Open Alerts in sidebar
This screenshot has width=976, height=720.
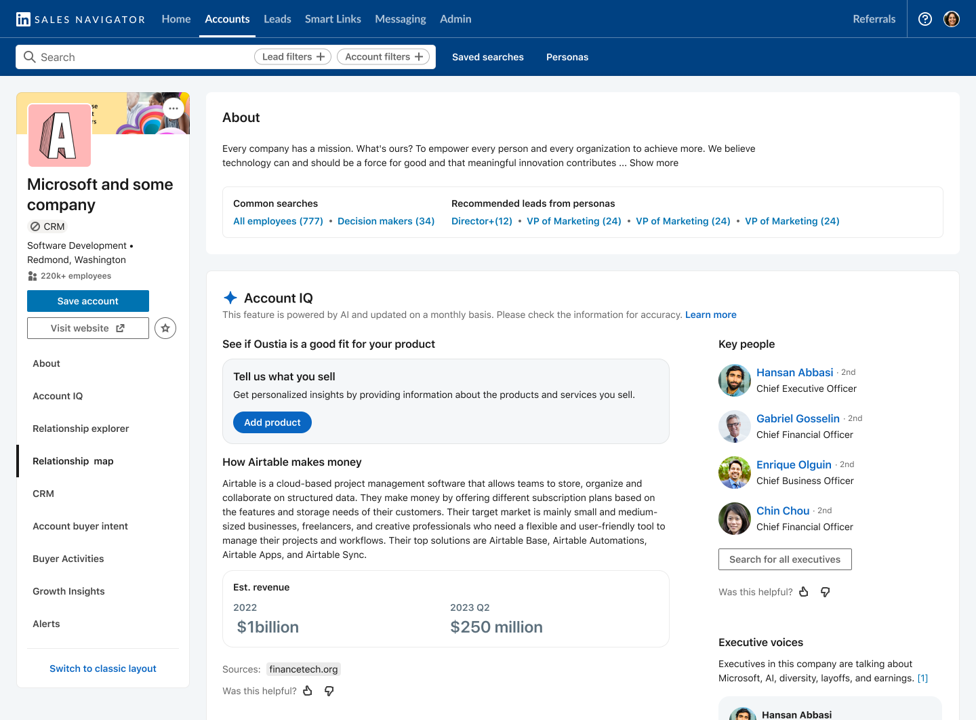pyautogui.click(x=47, y=624)
